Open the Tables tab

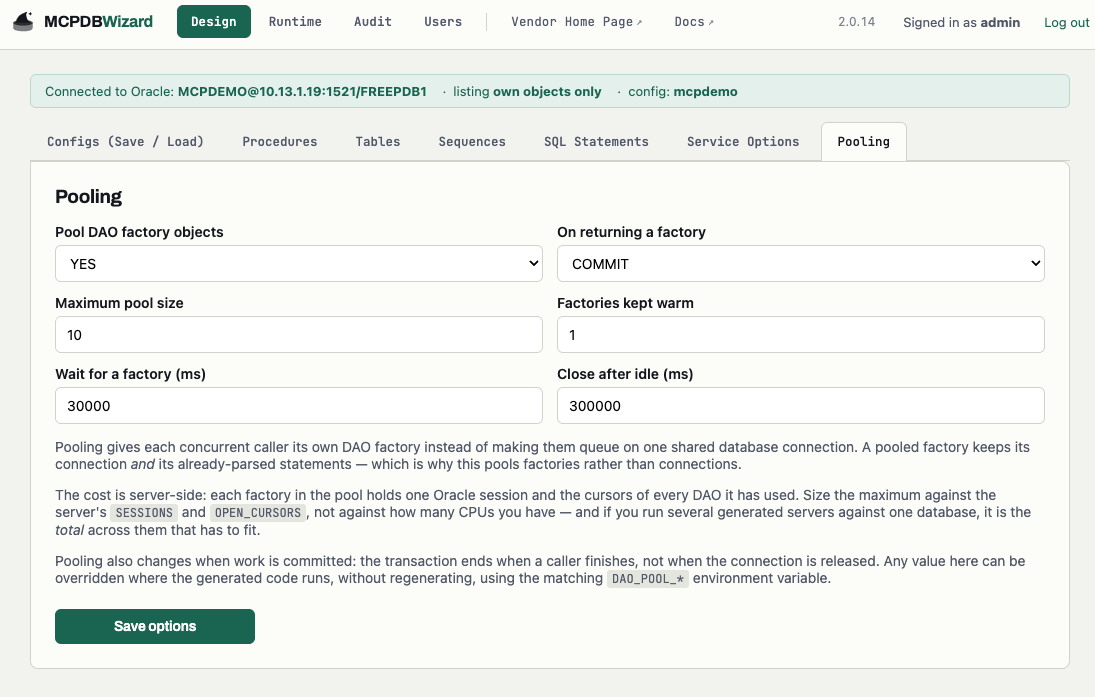[x=377, y=142]
